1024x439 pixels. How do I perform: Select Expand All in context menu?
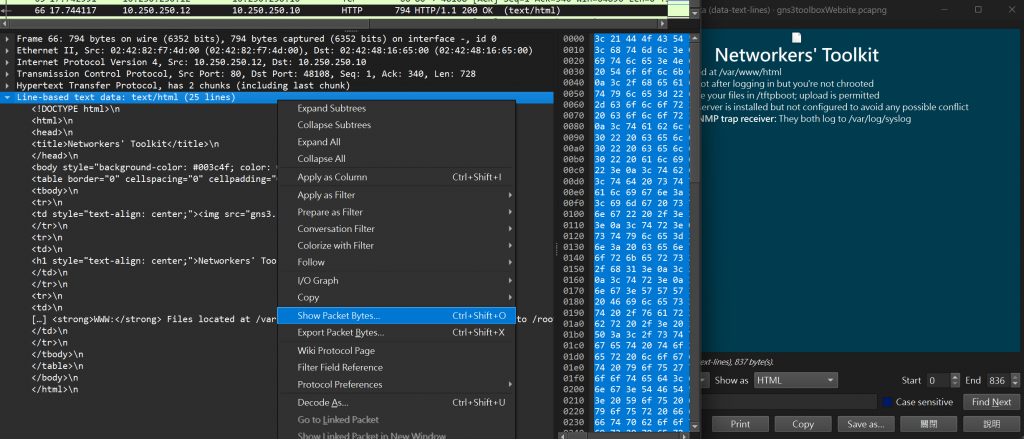coord(396,142)
